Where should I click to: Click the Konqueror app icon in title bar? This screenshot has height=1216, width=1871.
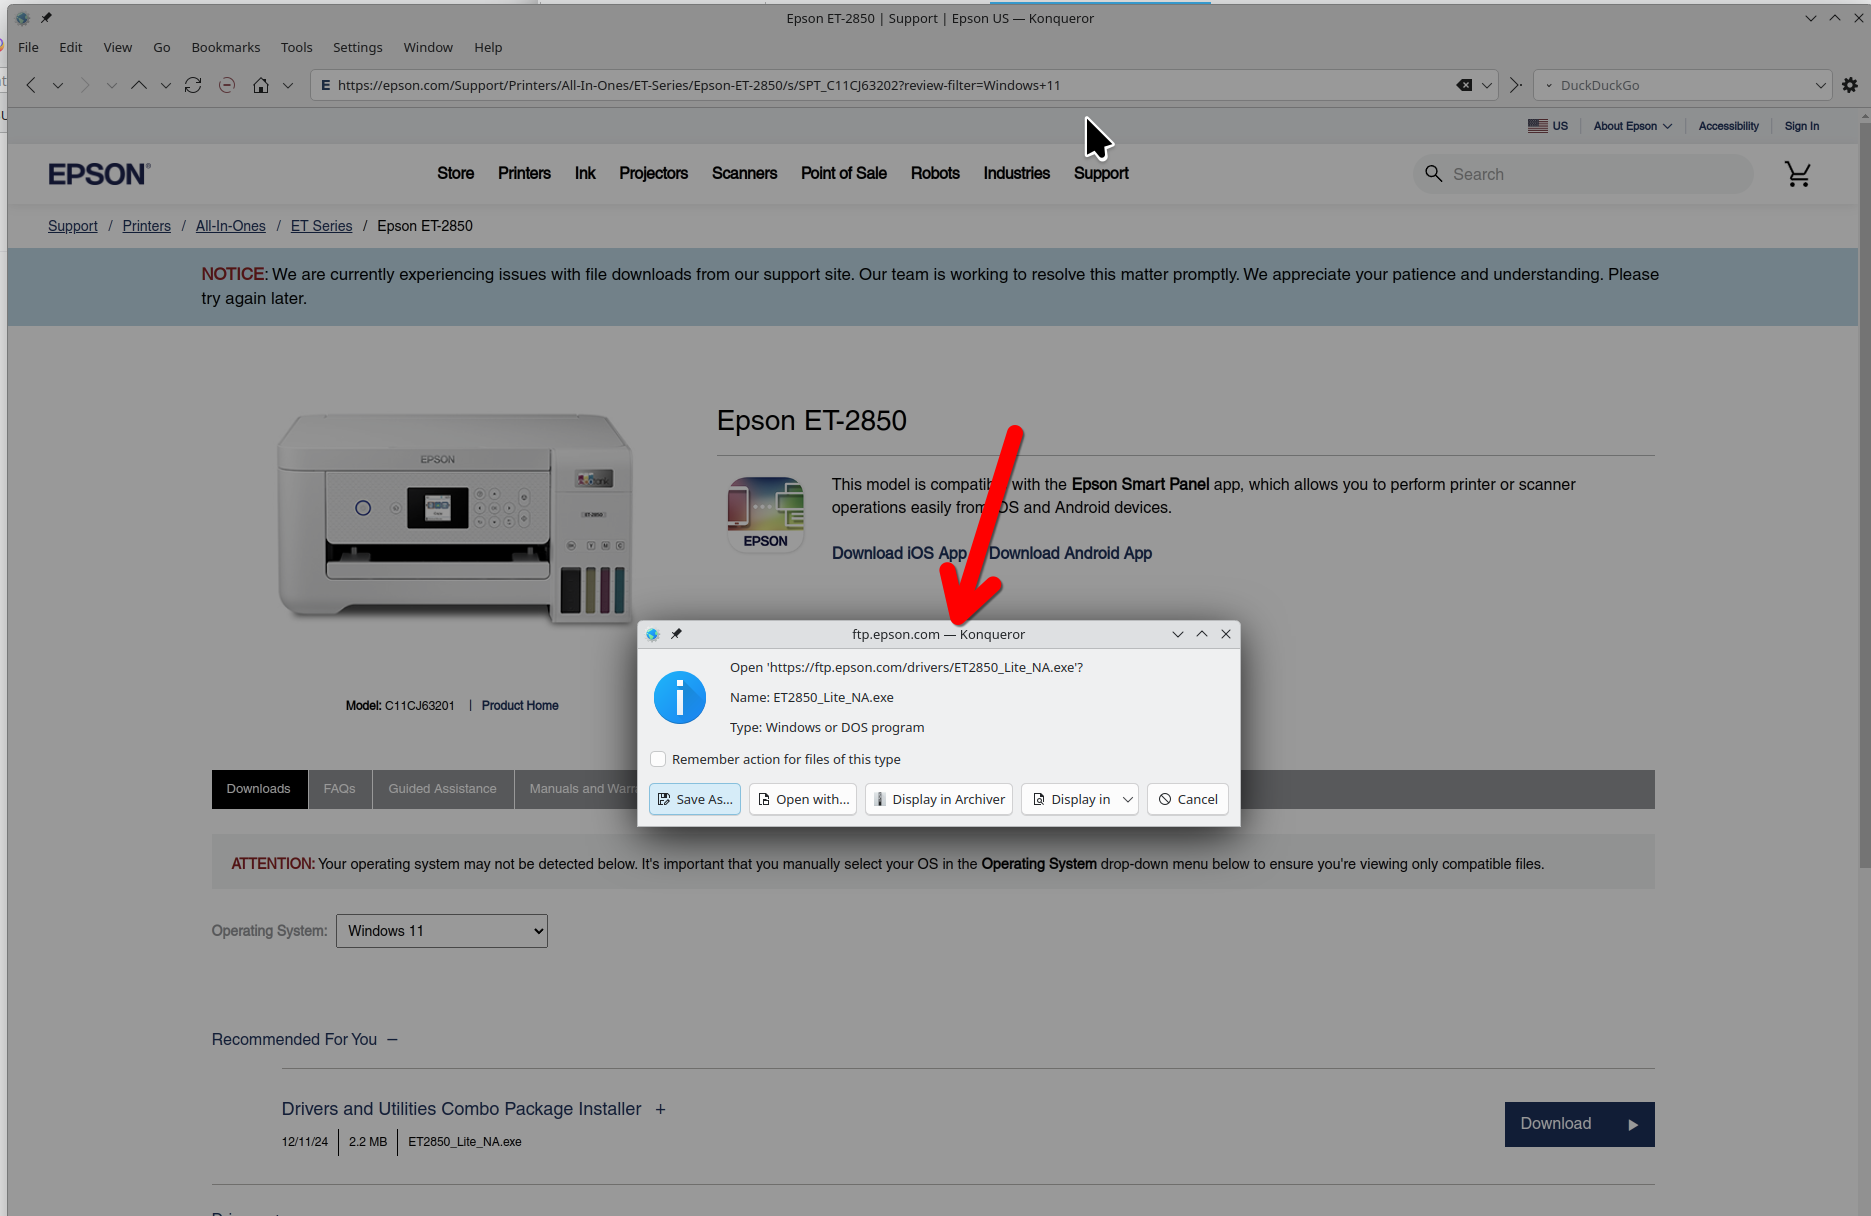[x=23, y=18]
